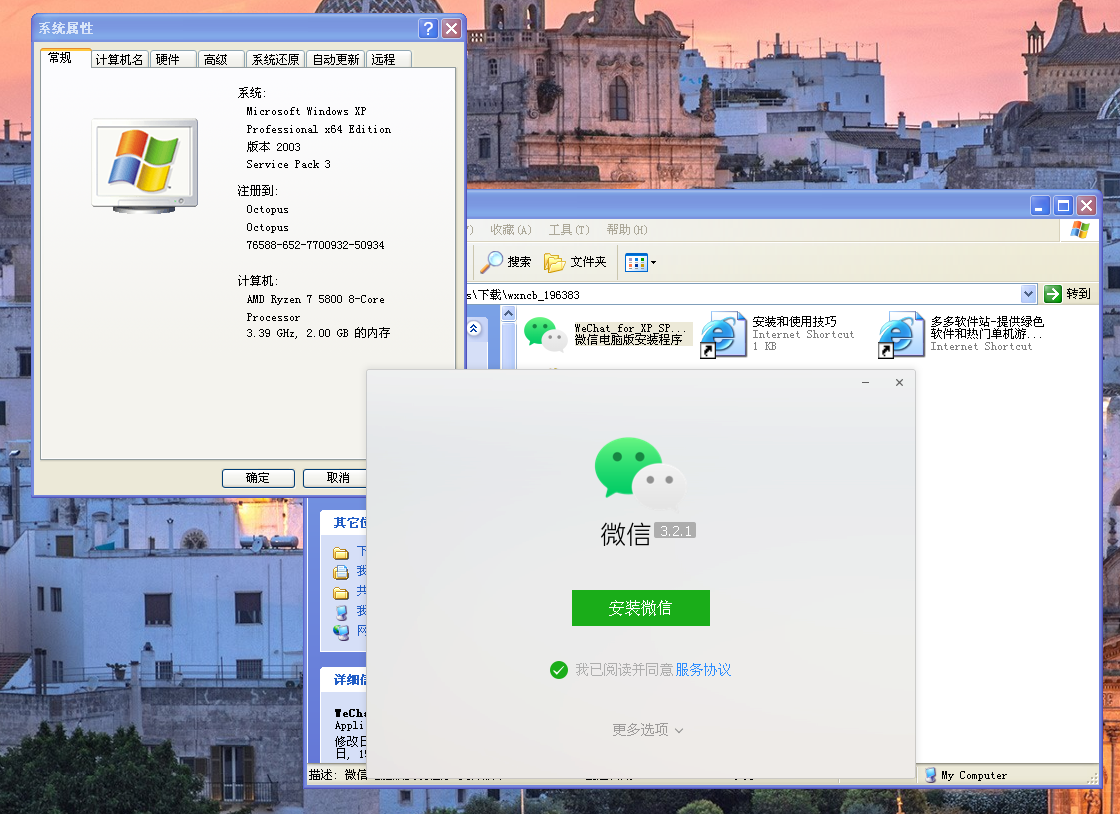Switch to the 系统还原 tab
This screenshot has height=814, width=1120.
[x=276, y=60]
